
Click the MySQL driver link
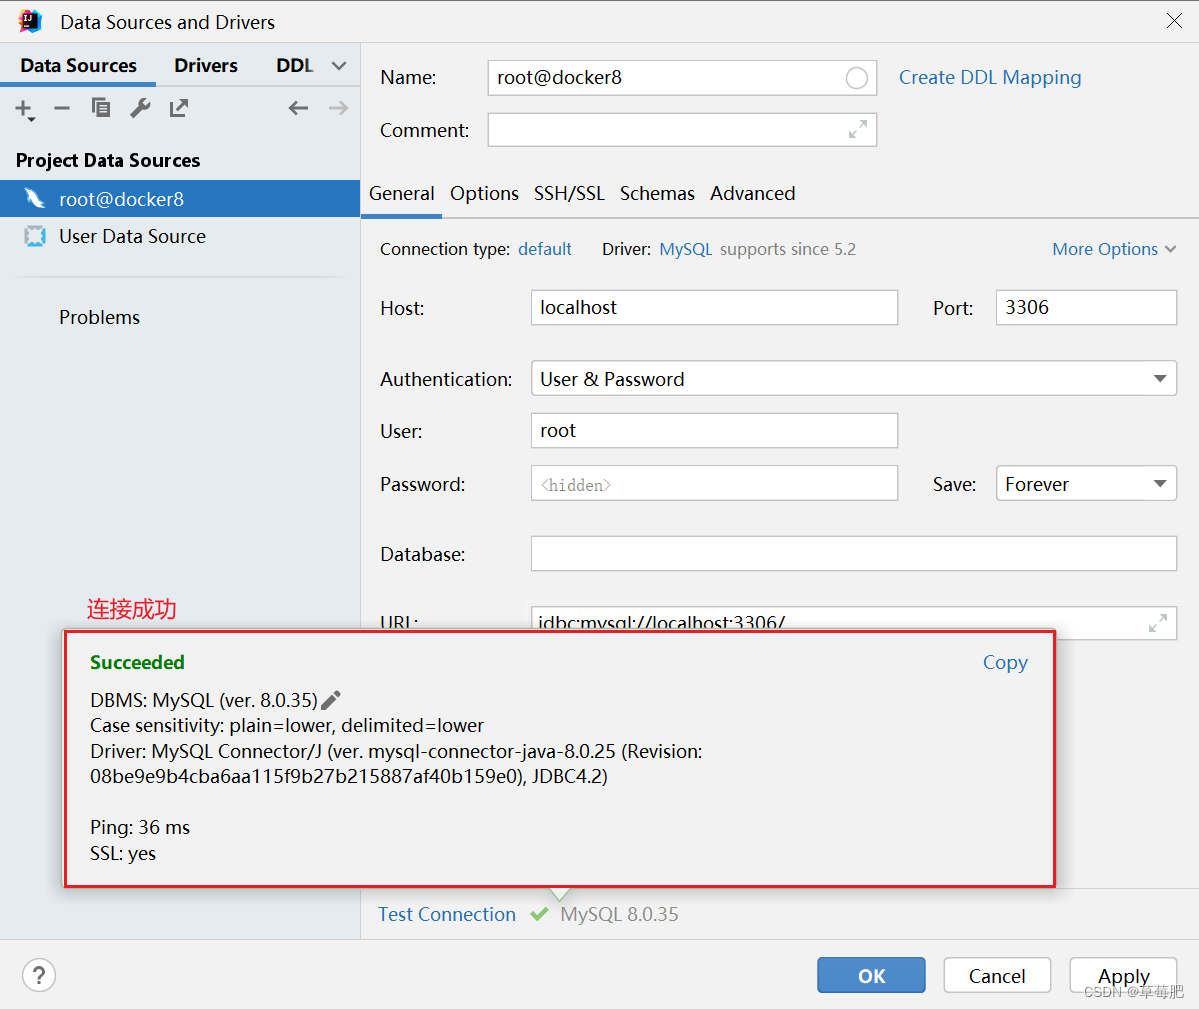click(685, 249)
